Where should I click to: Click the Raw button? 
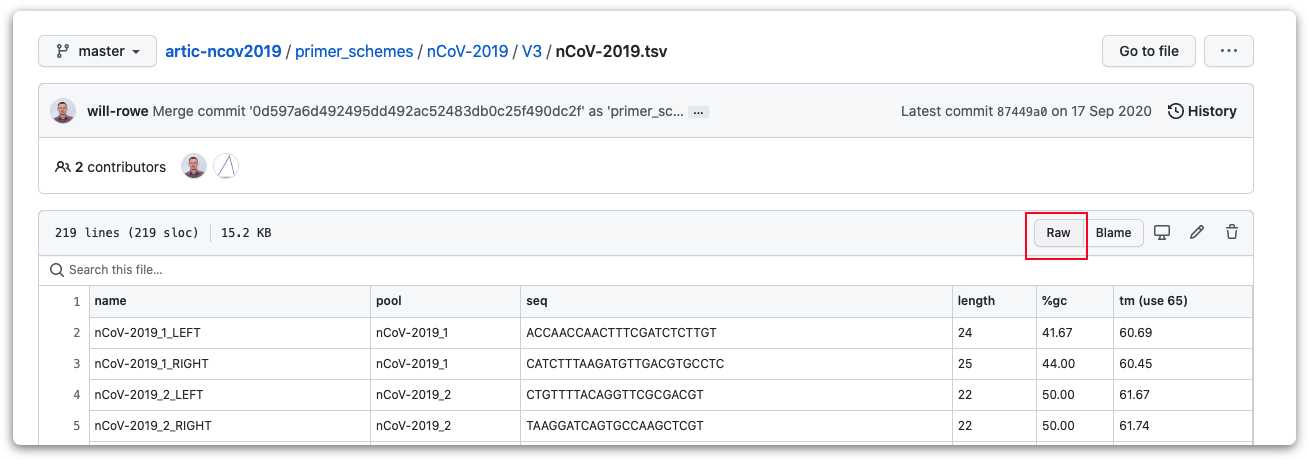pyautogui.click(x=1058, y=233)
